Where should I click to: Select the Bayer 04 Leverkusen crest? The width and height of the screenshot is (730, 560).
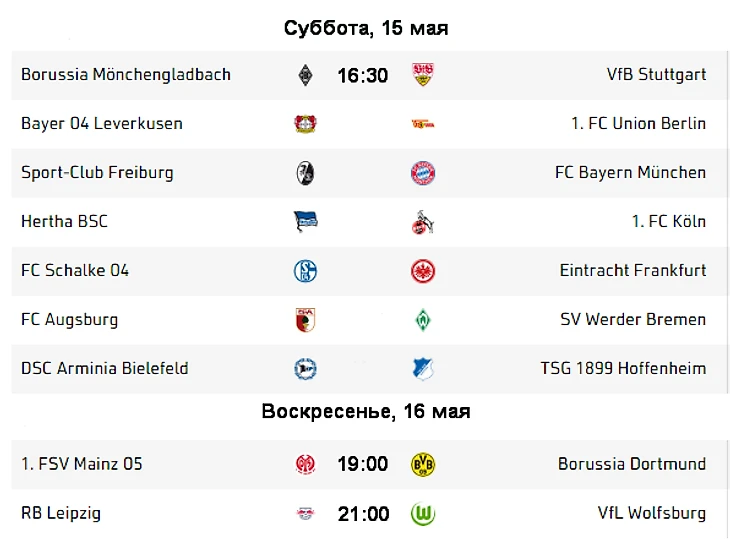click(306, 124)
